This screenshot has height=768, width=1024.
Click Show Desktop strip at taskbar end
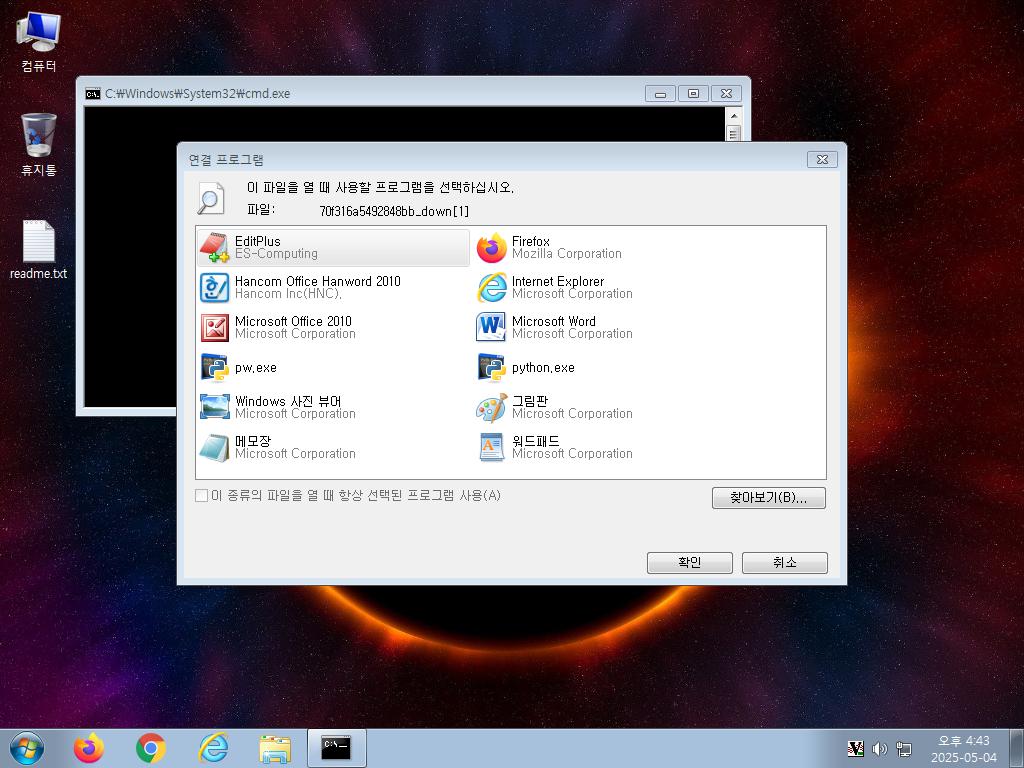click(x=1017, y=748)
